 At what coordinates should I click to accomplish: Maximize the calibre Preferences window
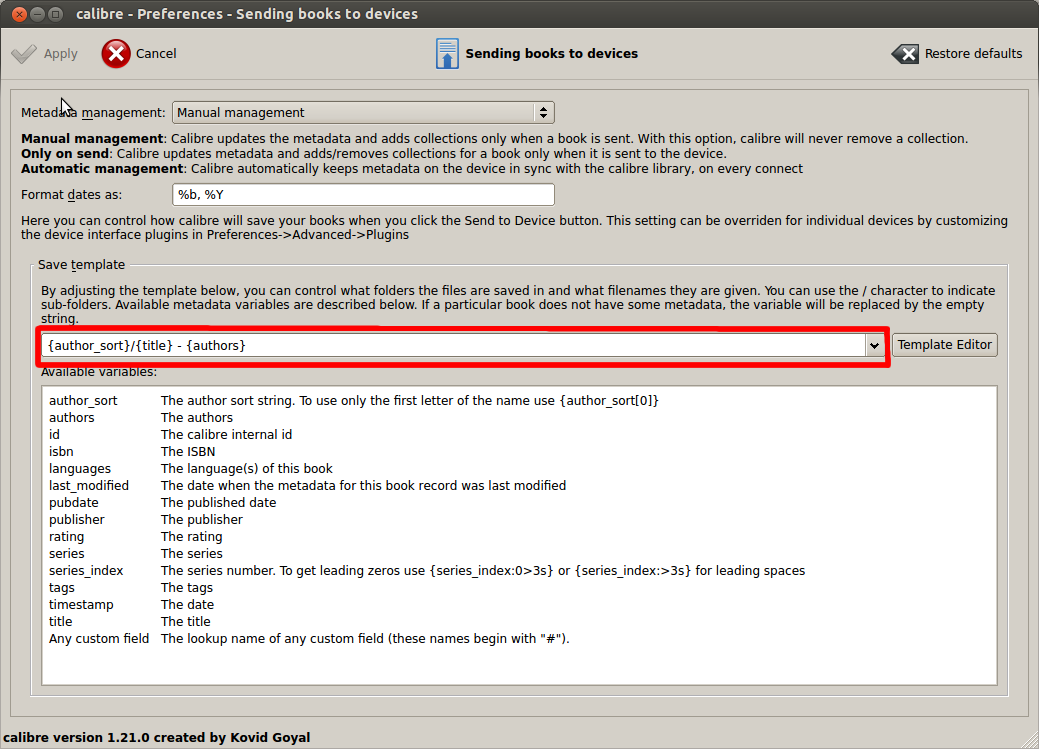tap(56, 14)
